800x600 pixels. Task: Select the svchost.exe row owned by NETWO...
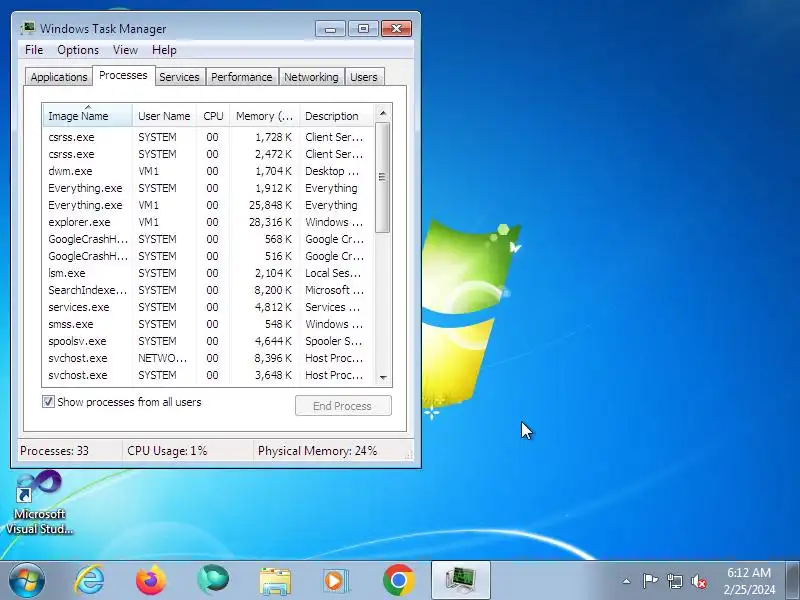tap(208, 358)
